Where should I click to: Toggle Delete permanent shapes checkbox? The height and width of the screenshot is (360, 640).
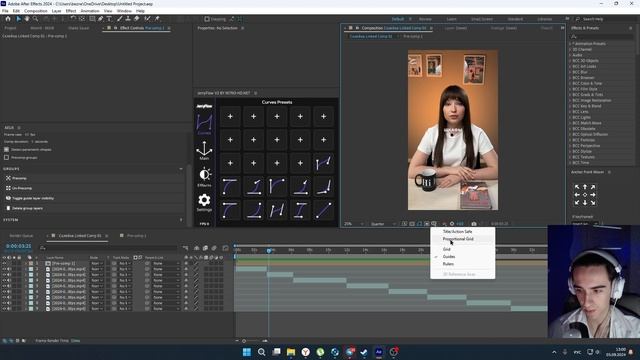click(x=7, y=149)
